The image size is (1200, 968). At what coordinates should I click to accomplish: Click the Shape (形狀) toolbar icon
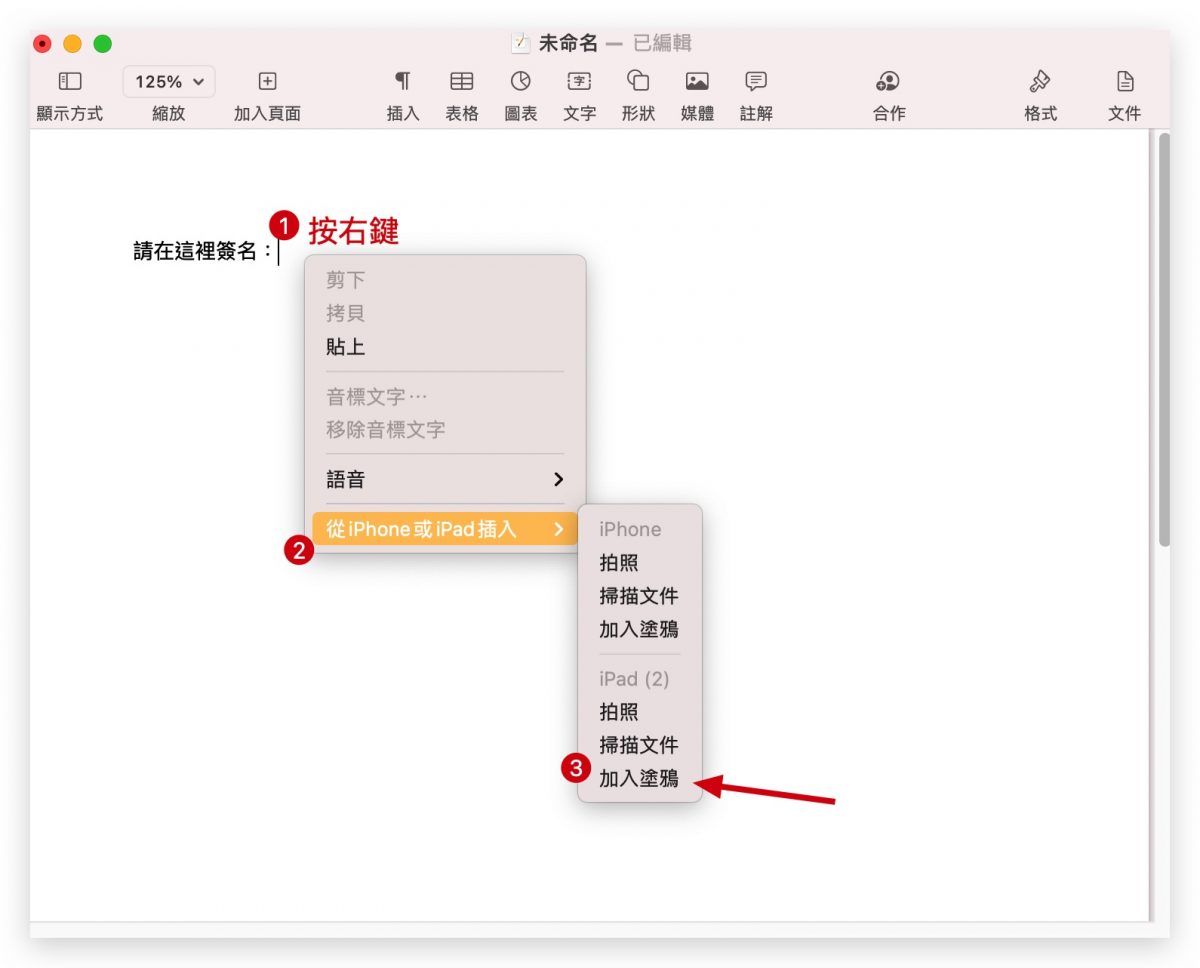tap(638, 81)
